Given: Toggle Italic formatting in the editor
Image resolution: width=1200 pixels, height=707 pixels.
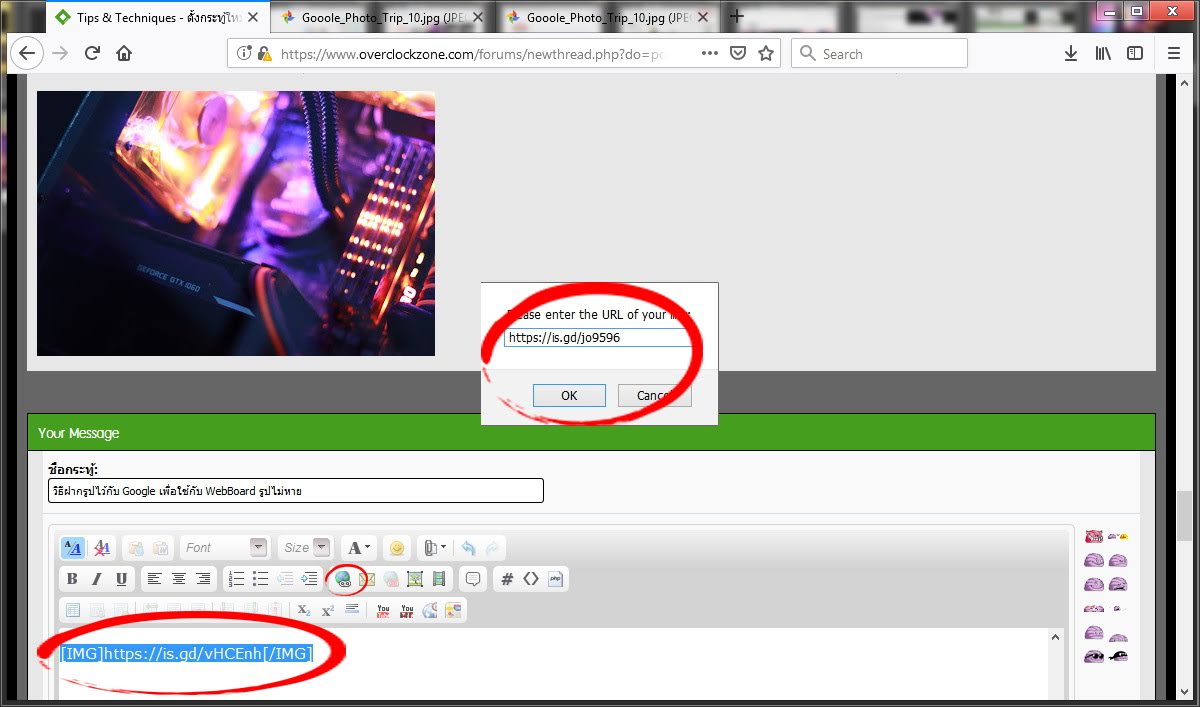Looking at the screenshot, I should click(97, 578).
